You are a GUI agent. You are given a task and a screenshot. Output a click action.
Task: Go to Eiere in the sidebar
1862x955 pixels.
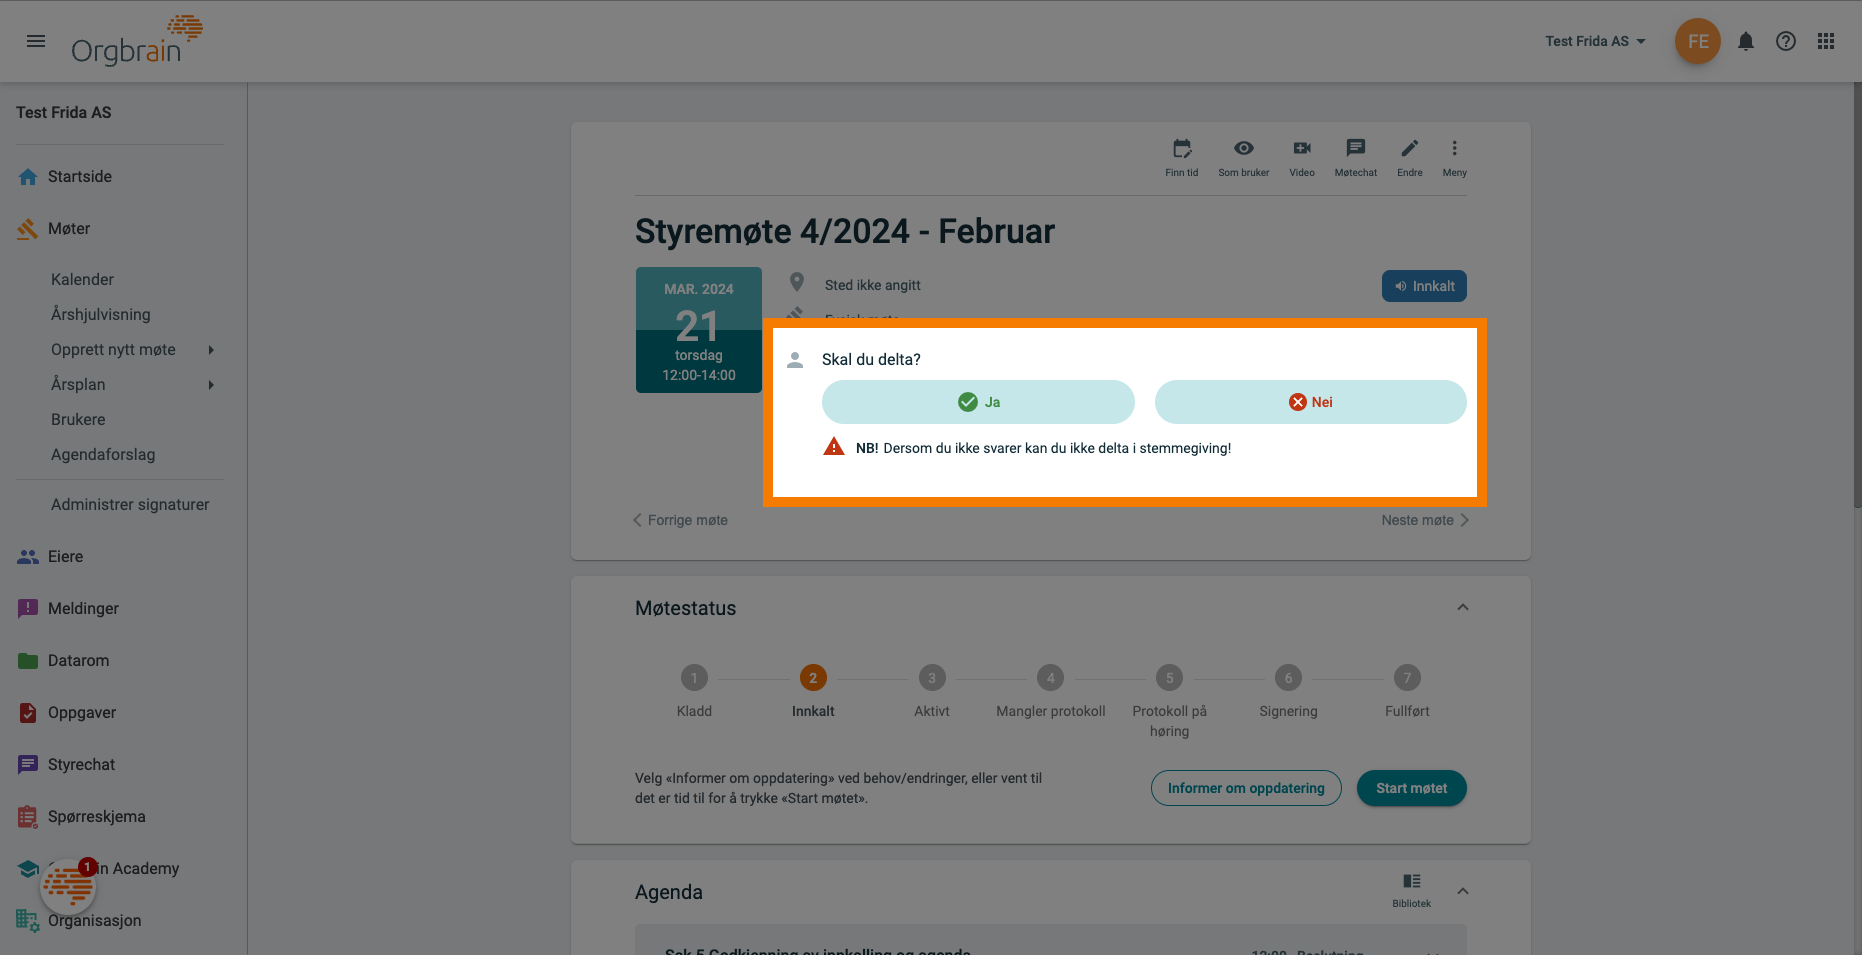pos(65,556)
